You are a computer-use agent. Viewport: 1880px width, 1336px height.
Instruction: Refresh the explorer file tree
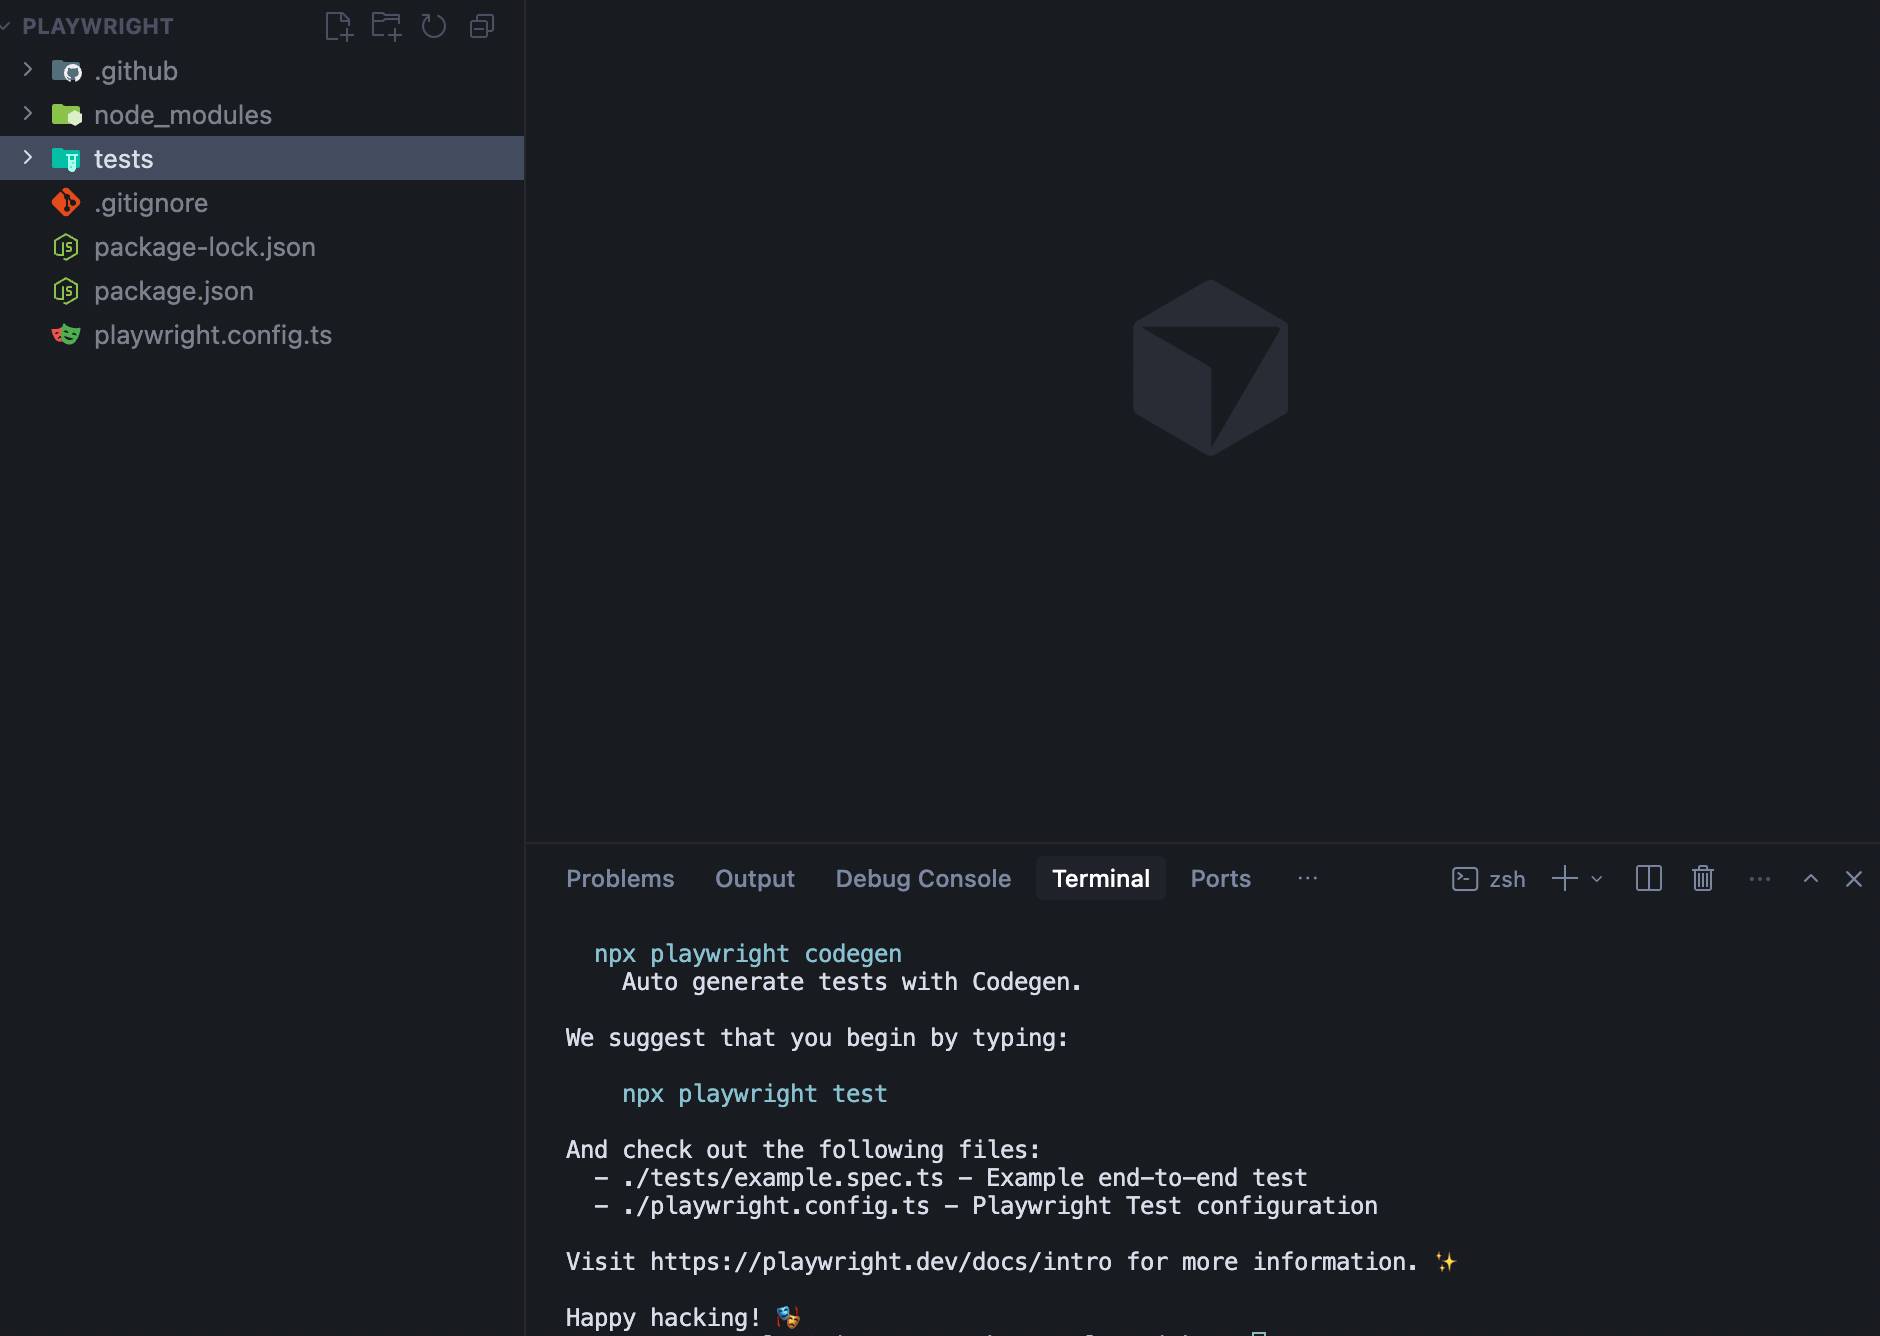[434, 26]
